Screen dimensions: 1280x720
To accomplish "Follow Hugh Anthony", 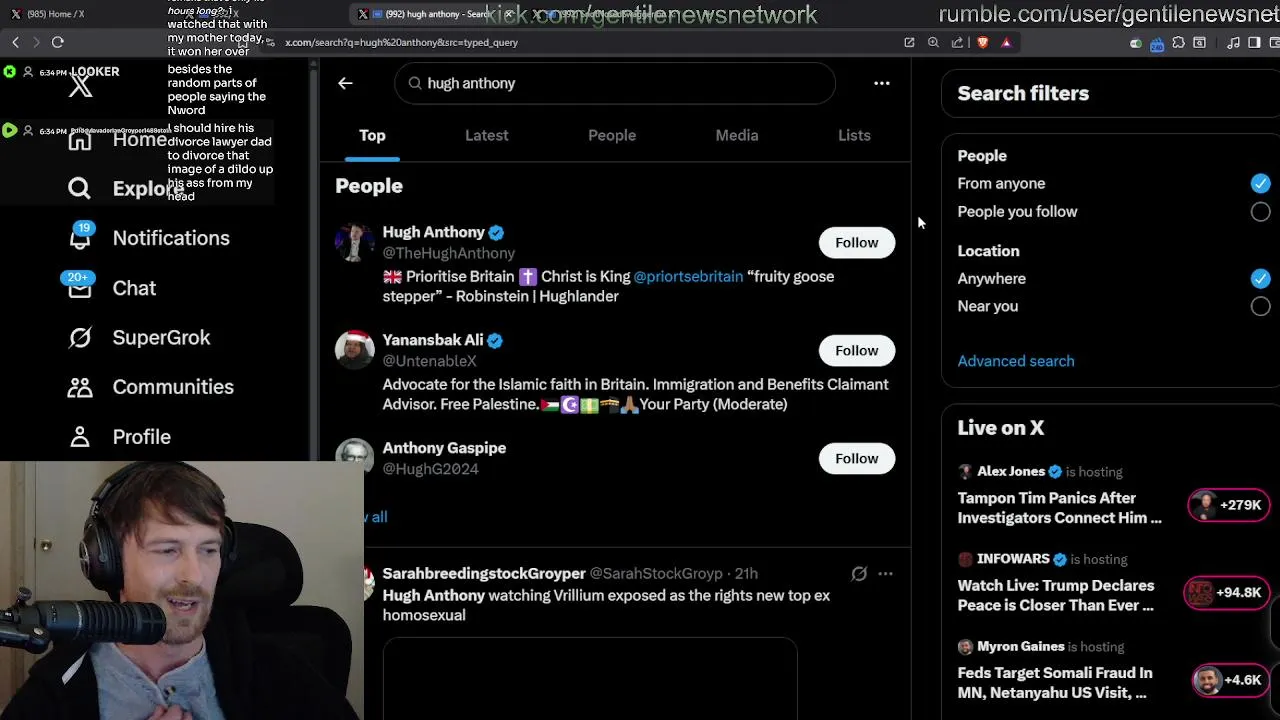I will point(857,242).
